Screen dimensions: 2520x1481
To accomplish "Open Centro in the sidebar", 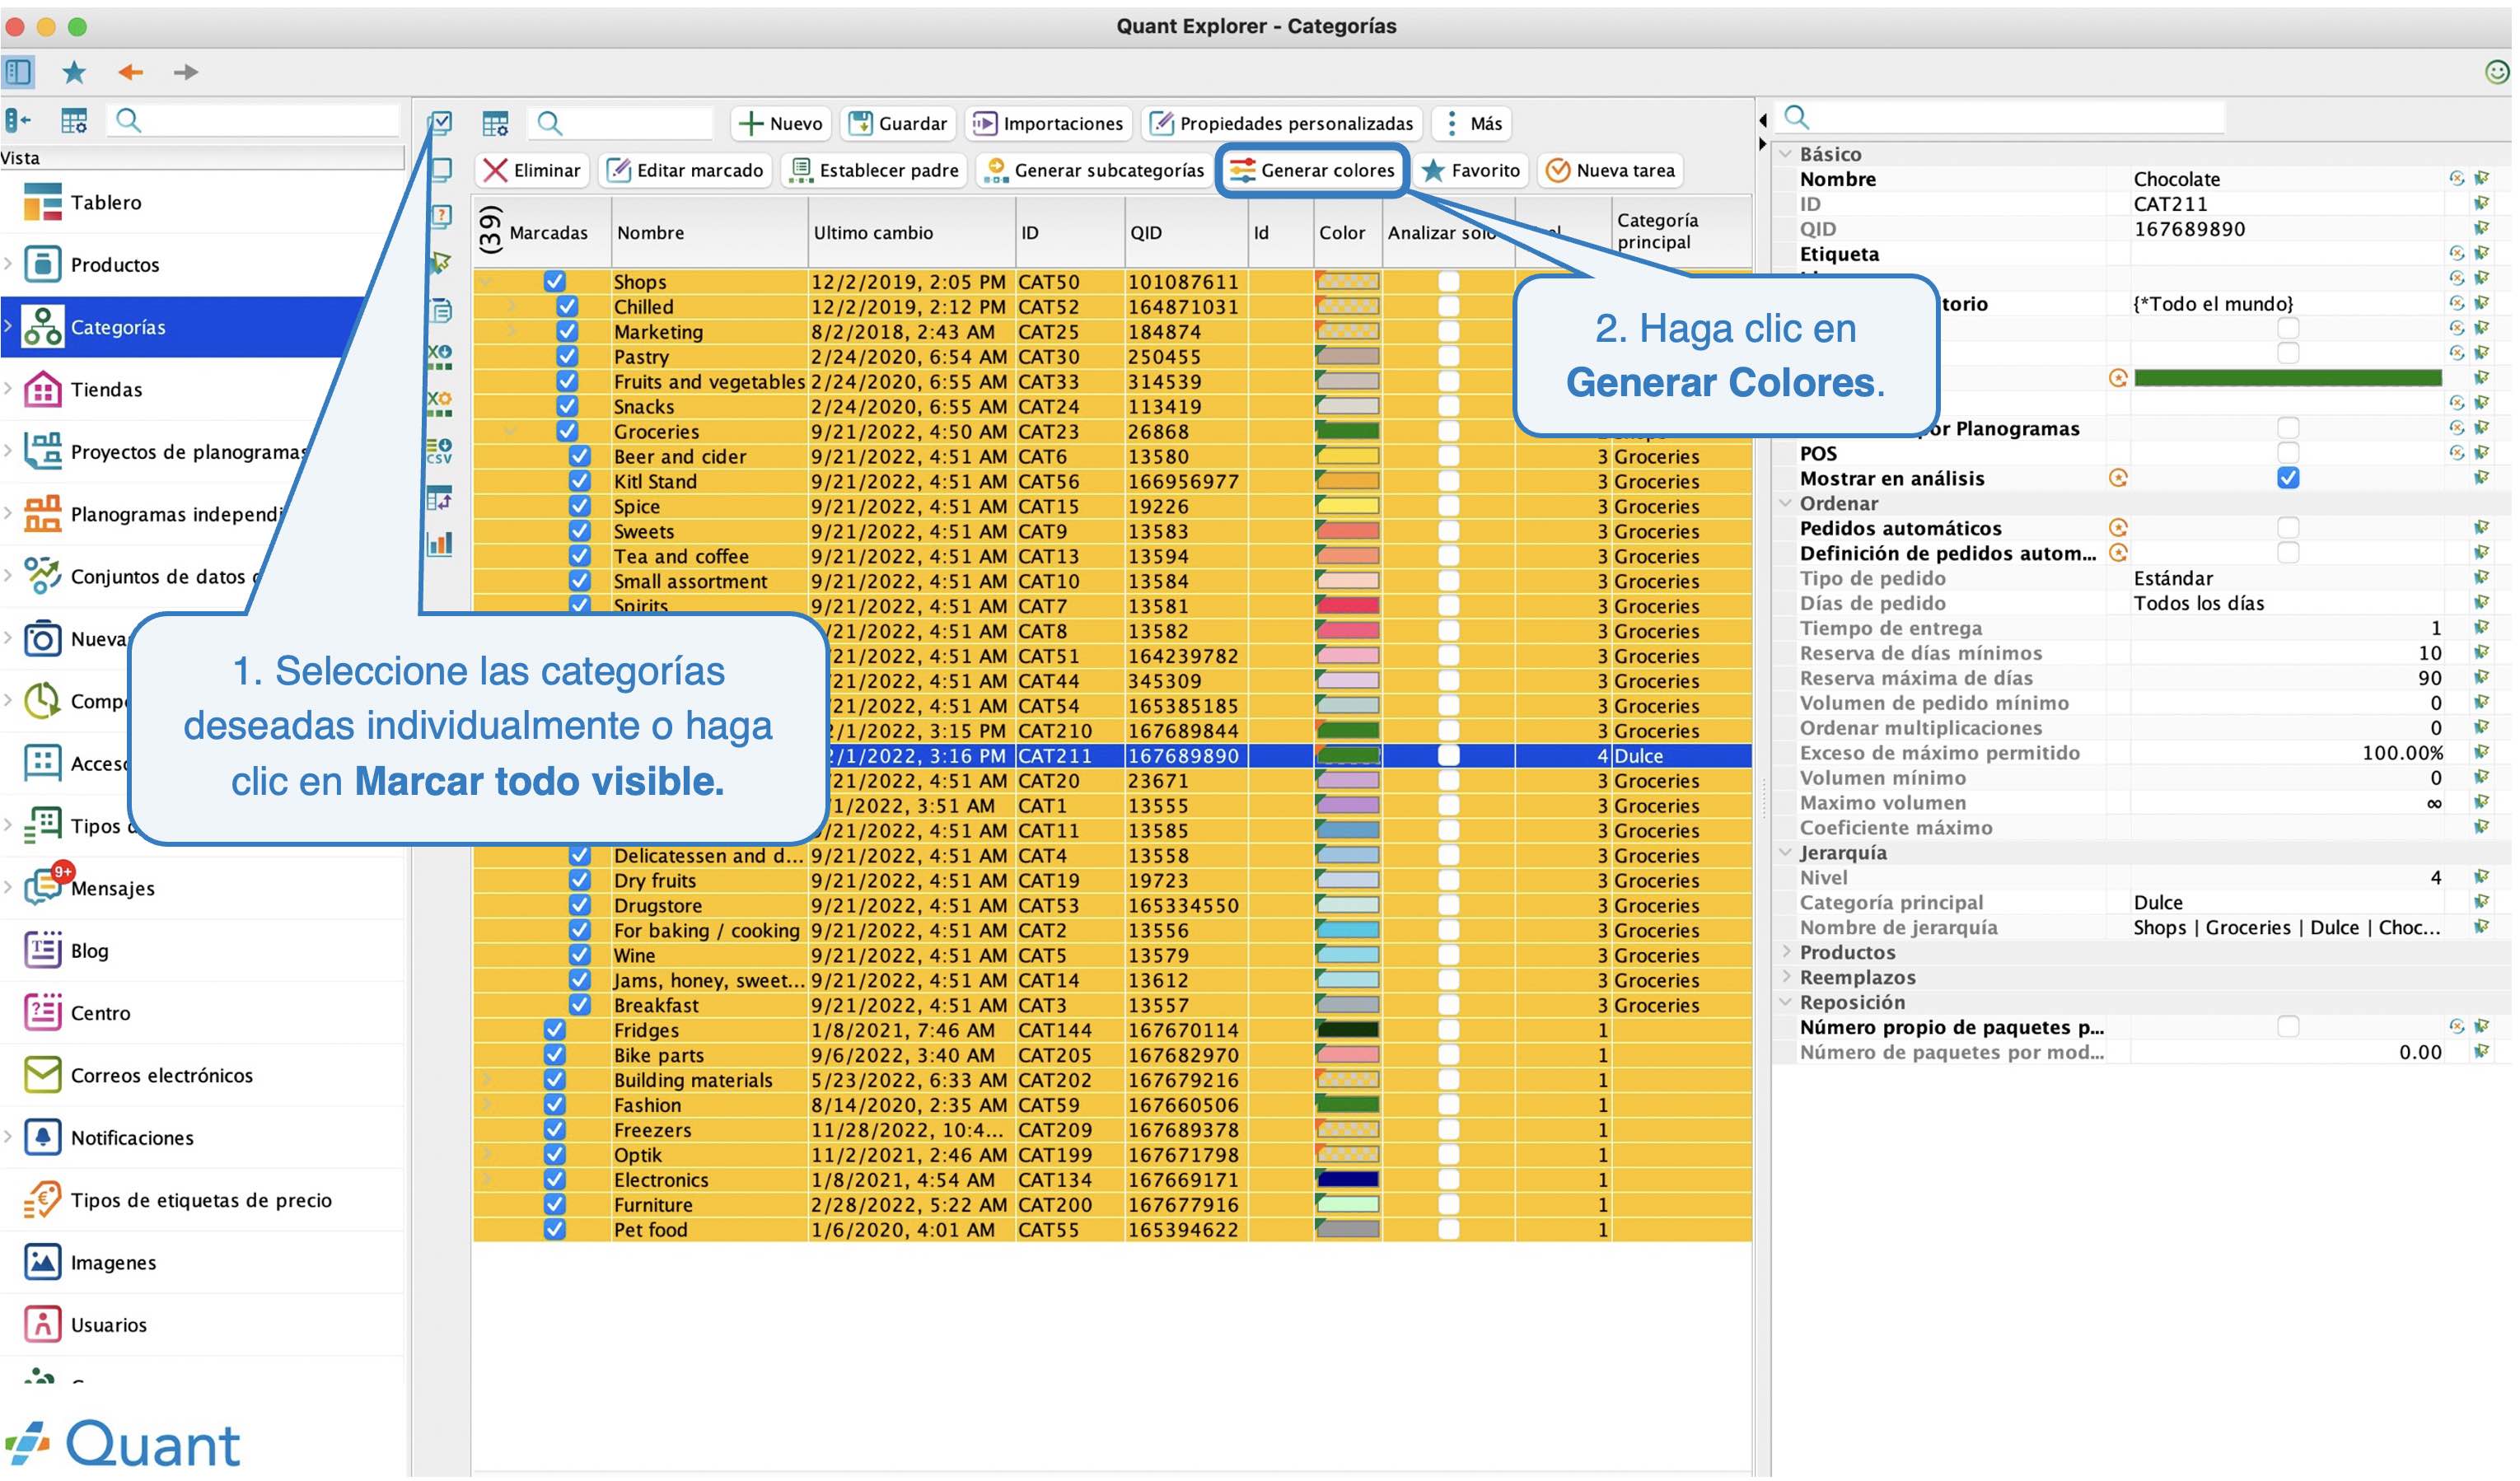I will click(100, 1012).
